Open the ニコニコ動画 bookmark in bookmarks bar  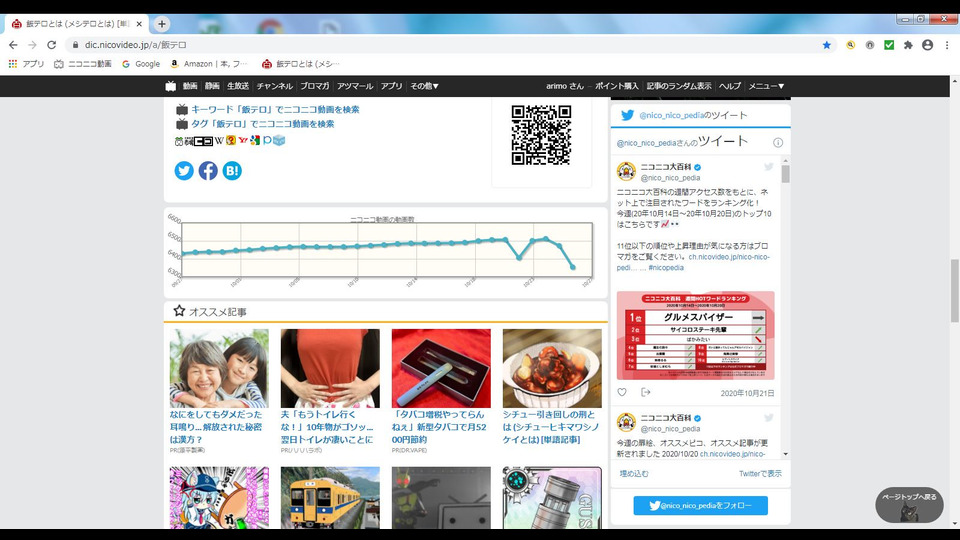83,64
